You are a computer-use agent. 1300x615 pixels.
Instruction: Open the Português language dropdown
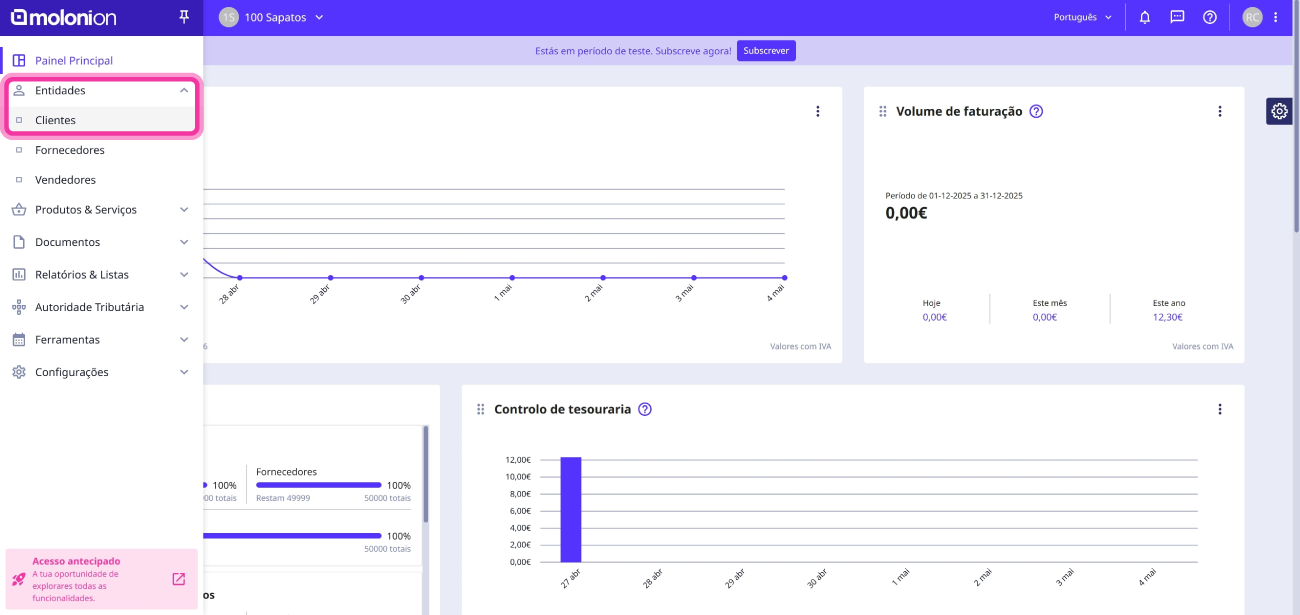point(1083,17)
